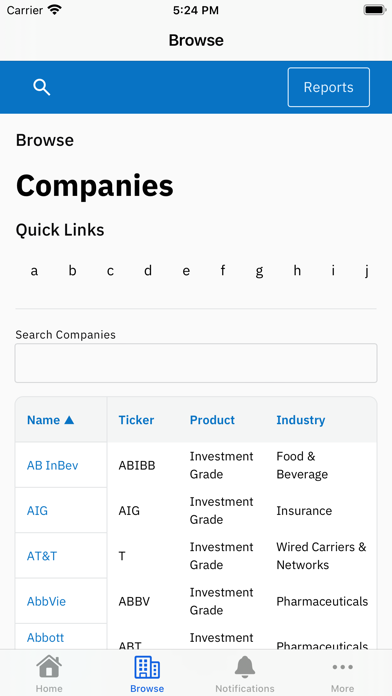Open the AbbVie company link
392x696 pixels.
(x=46, y=601)
